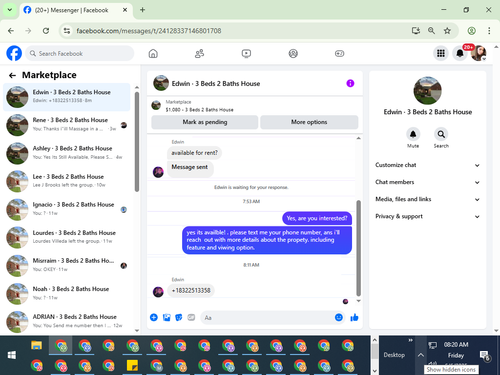This screenshot has width=500, height=375.
Task: Open the Ashley 3 Beds 2 Baths House chat
Action: pos(67,153)
